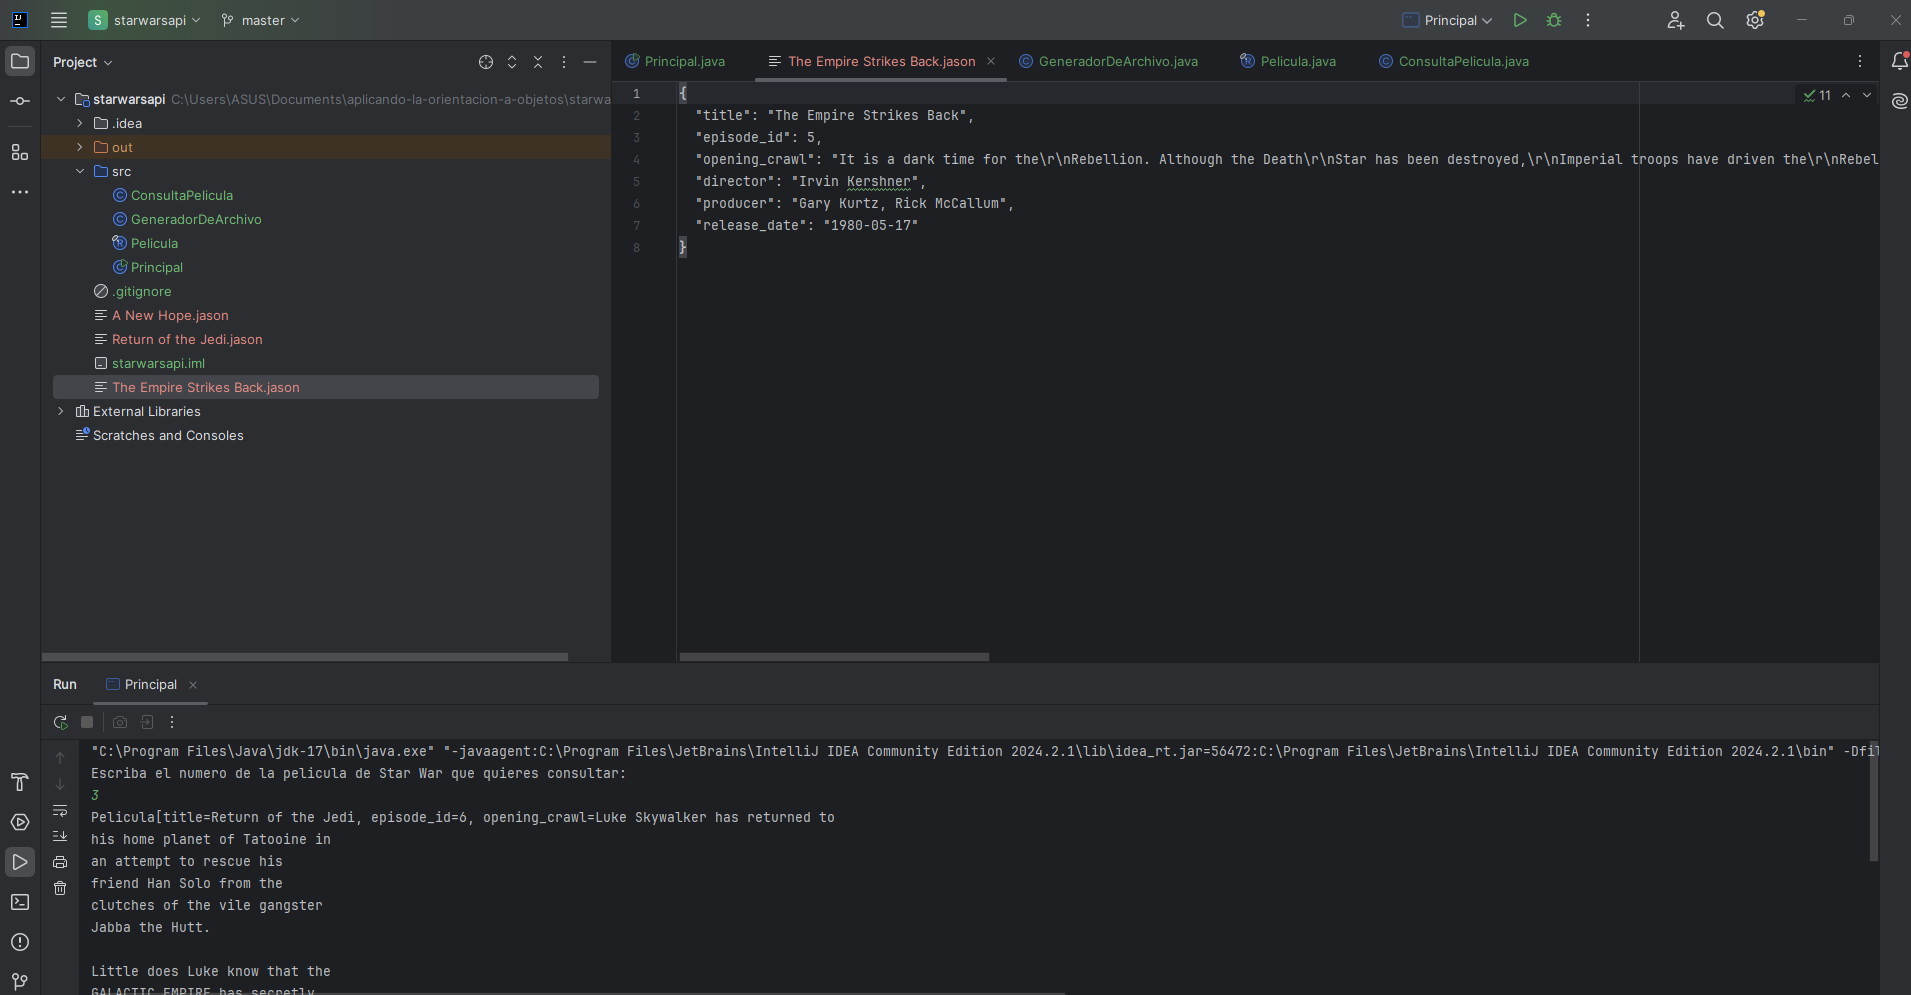Toggle soft-wrap in console output
This screenshot has height=995, width=1911.
(x=60, y=810)
